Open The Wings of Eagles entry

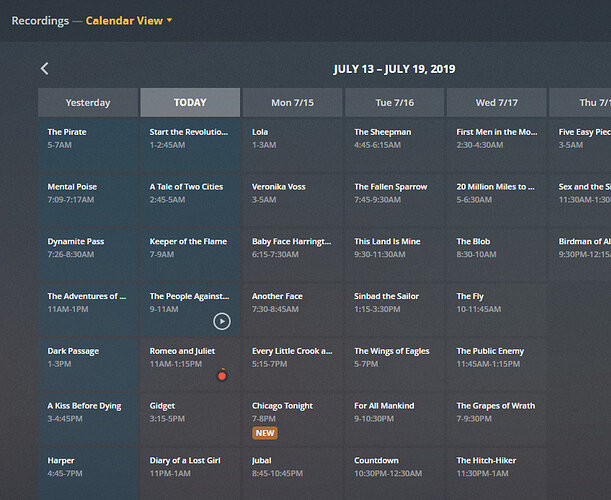point(394,364)
